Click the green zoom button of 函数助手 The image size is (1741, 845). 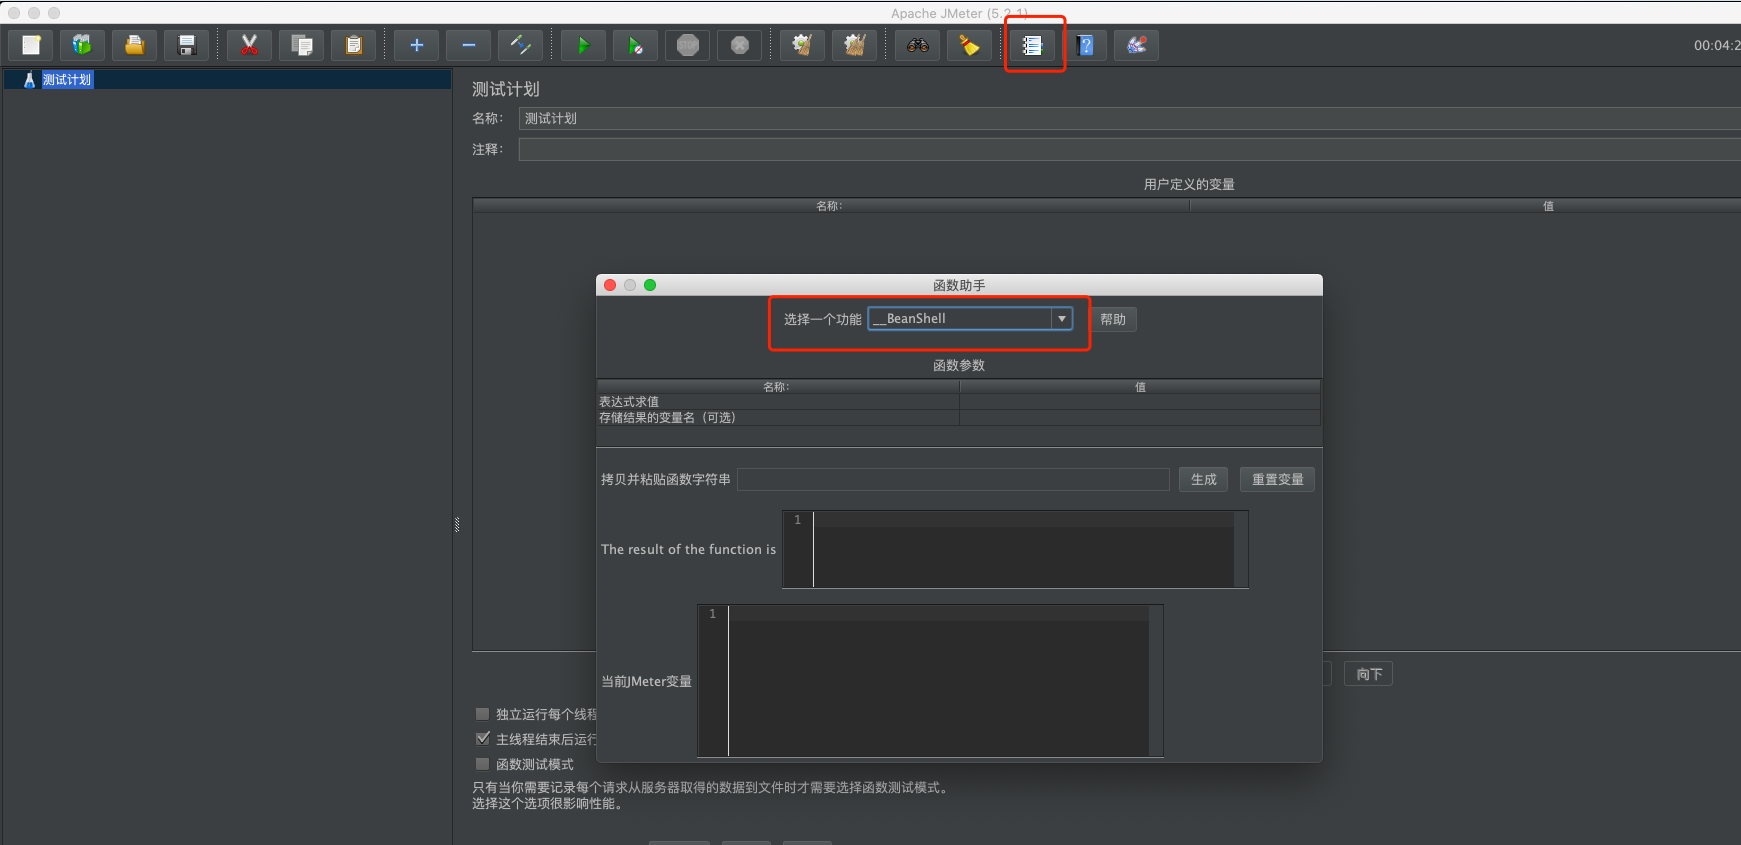tap(650, 285)
